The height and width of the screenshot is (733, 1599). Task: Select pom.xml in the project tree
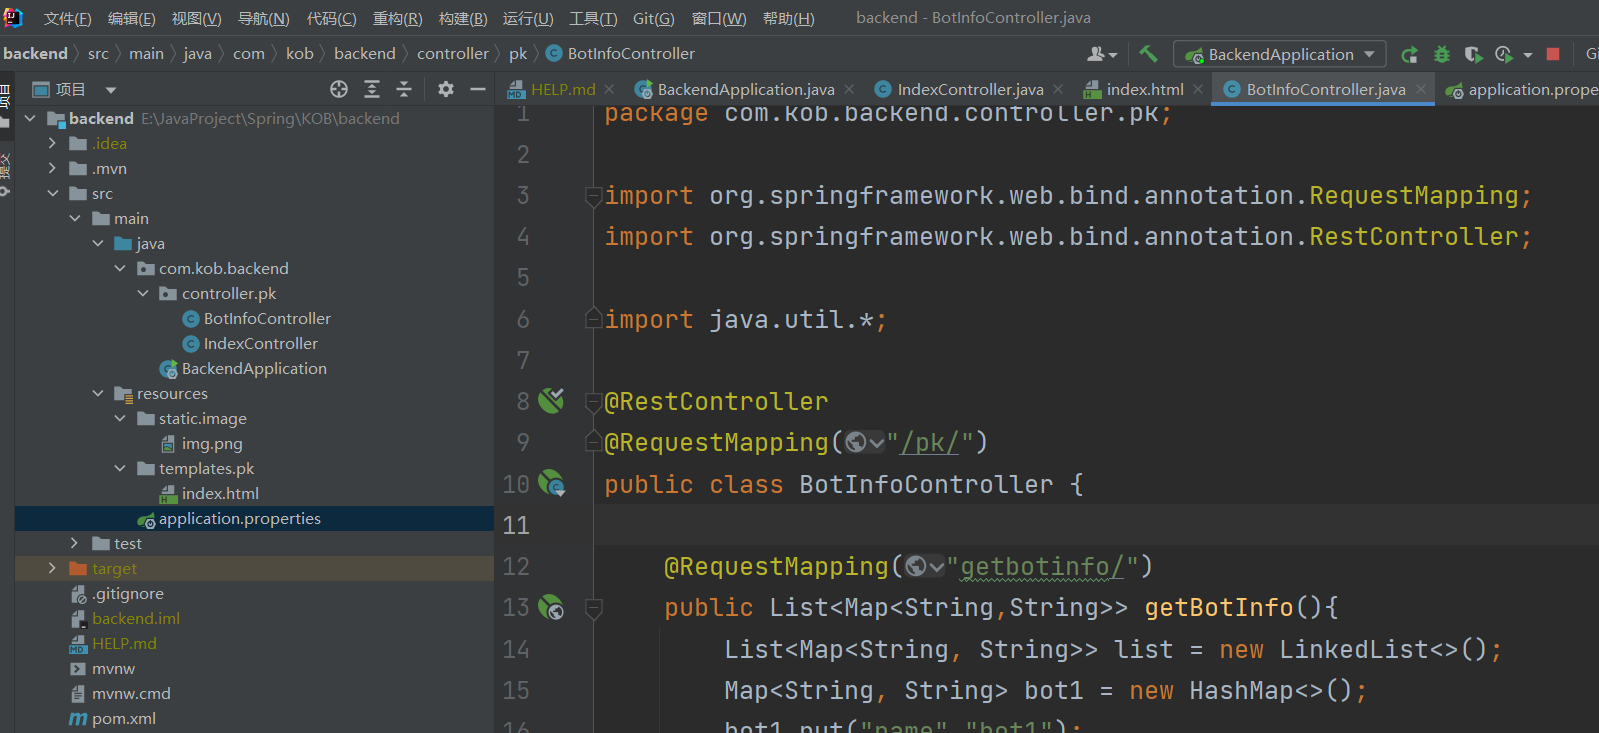tap(123, 718)
